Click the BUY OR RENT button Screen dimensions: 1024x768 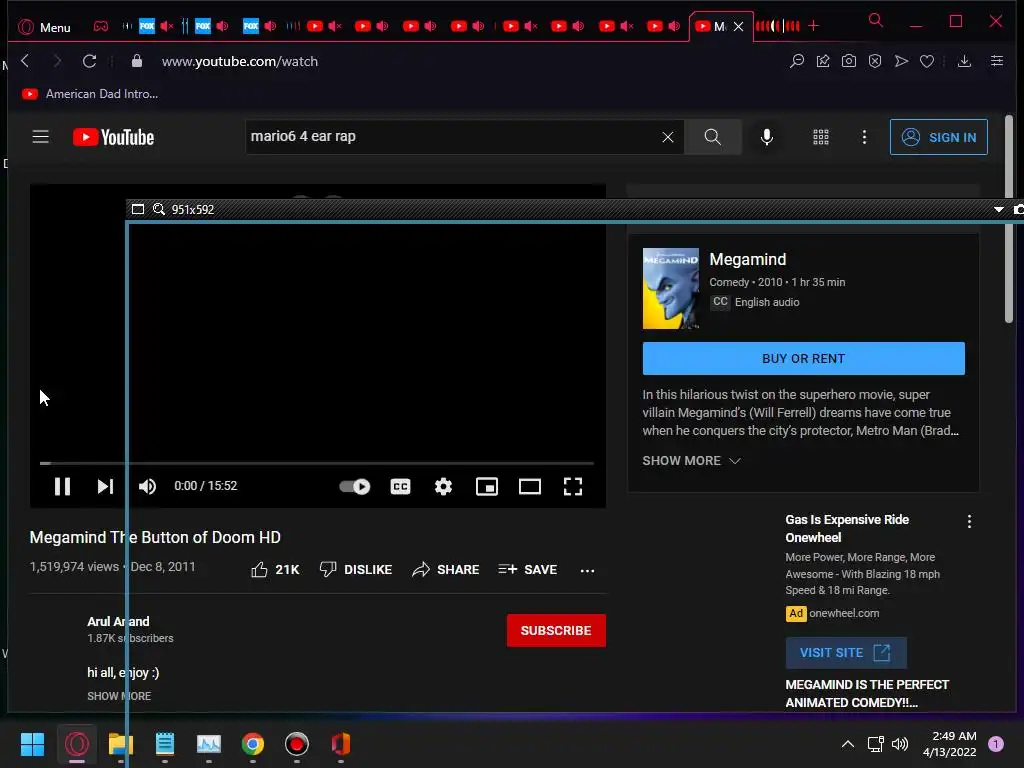(x=803, y=359)
